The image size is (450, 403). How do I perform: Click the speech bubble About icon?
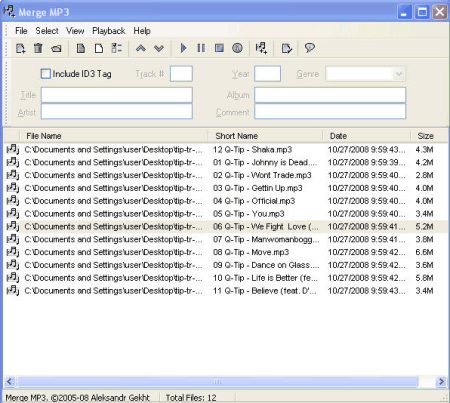click(309, 48)
